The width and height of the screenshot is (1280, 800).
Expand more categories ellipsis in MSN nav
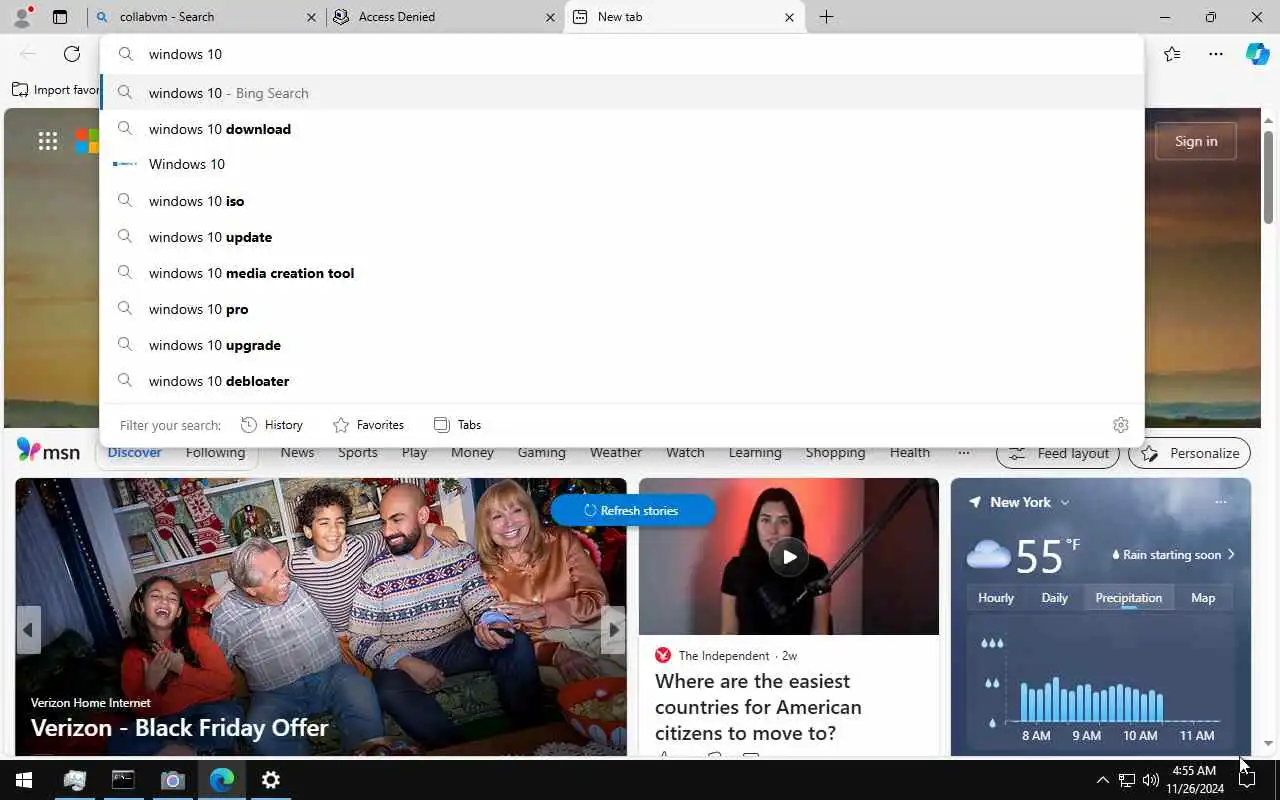pos(964,452)
